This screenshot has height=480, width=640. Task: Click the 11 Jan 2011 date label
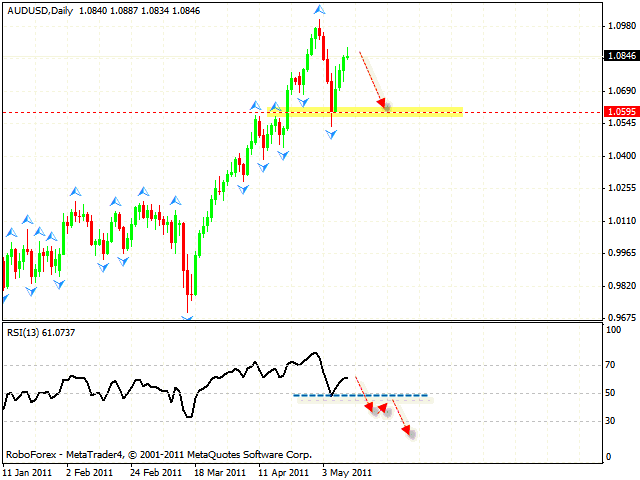coord(25,470)
